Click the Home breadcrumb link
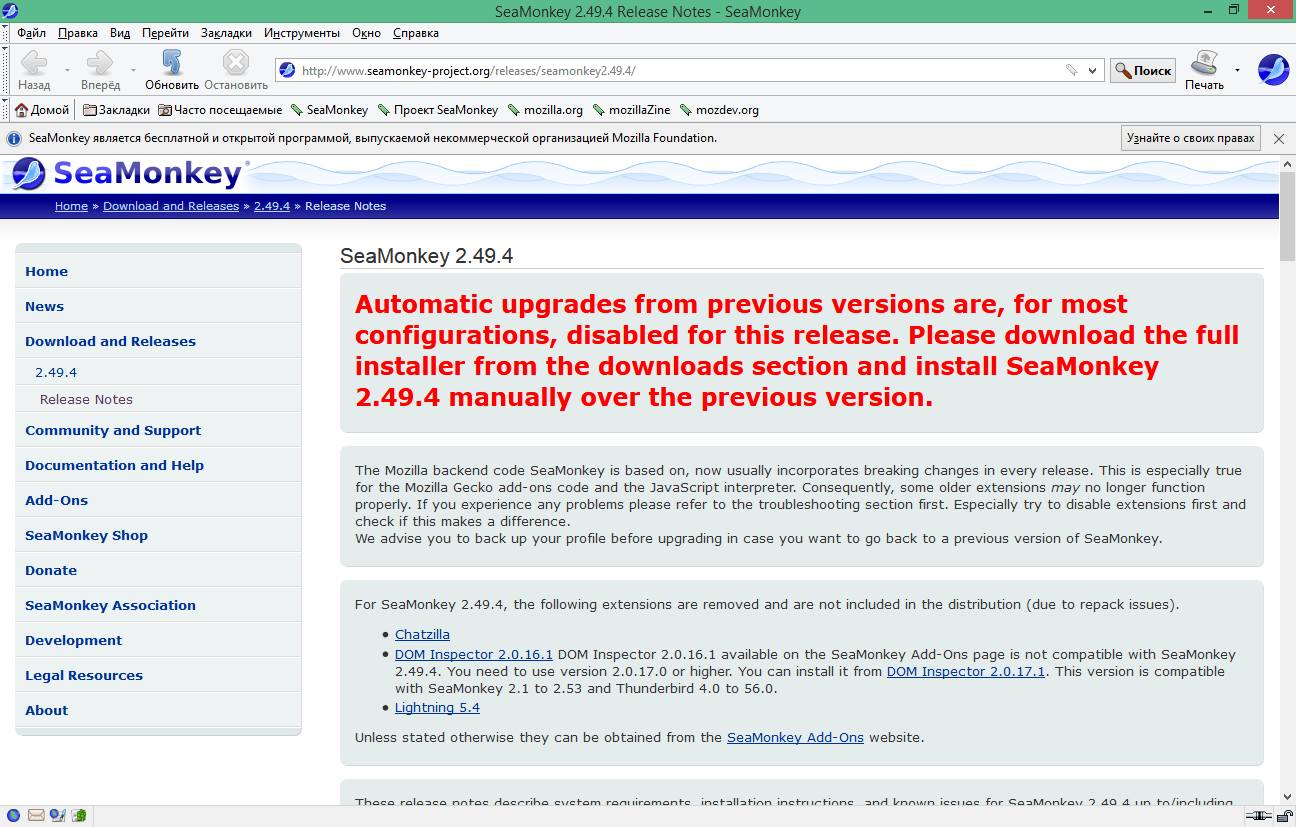The height and width of the screenshot is (827, 1296). coord(71,206)
